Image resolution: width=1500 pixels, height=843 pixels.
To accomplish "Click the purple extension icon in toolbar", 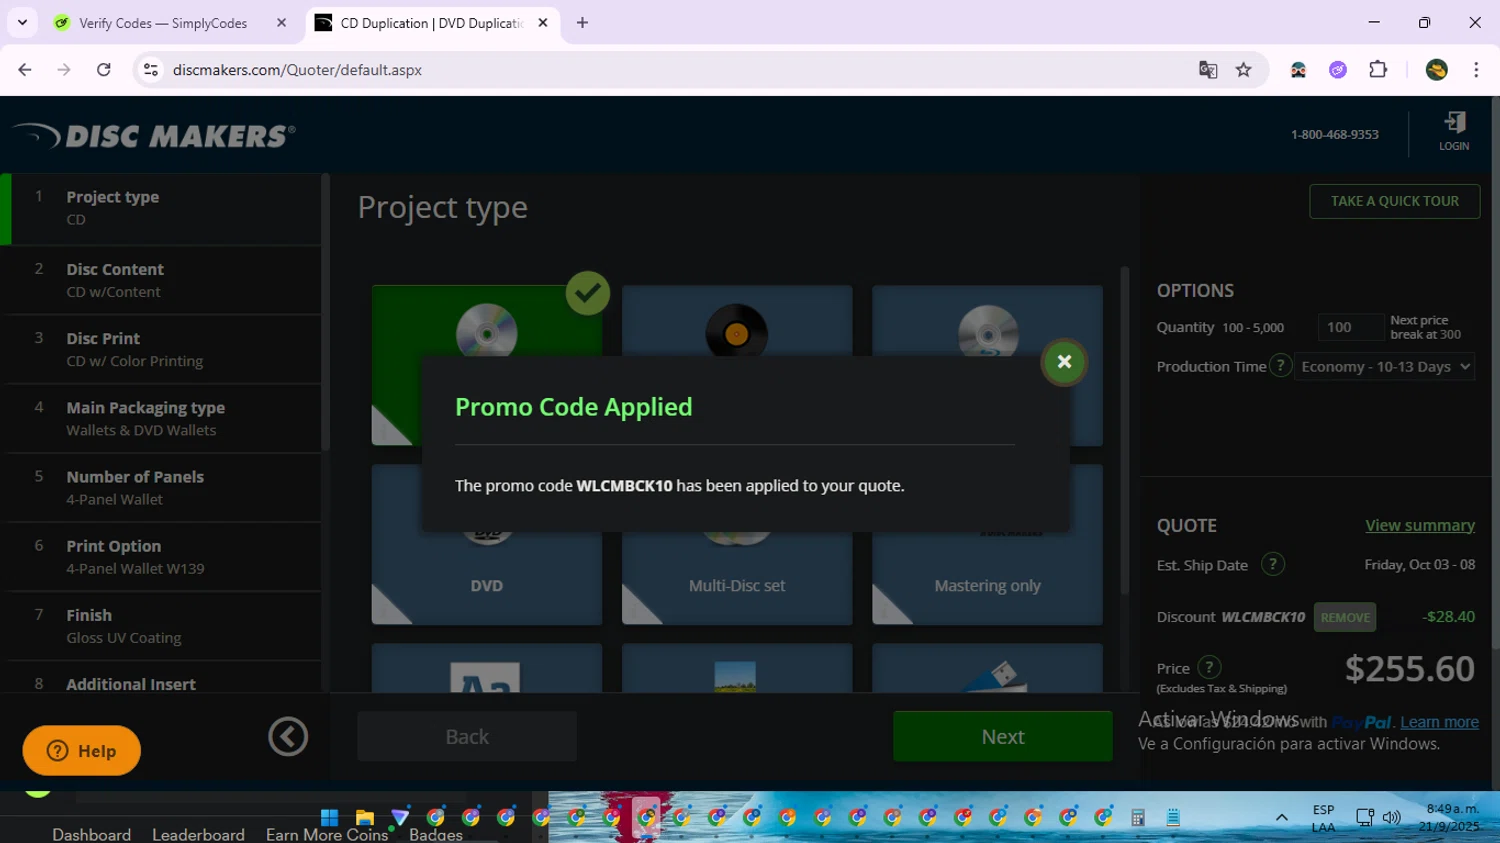I will point(1338,70).
